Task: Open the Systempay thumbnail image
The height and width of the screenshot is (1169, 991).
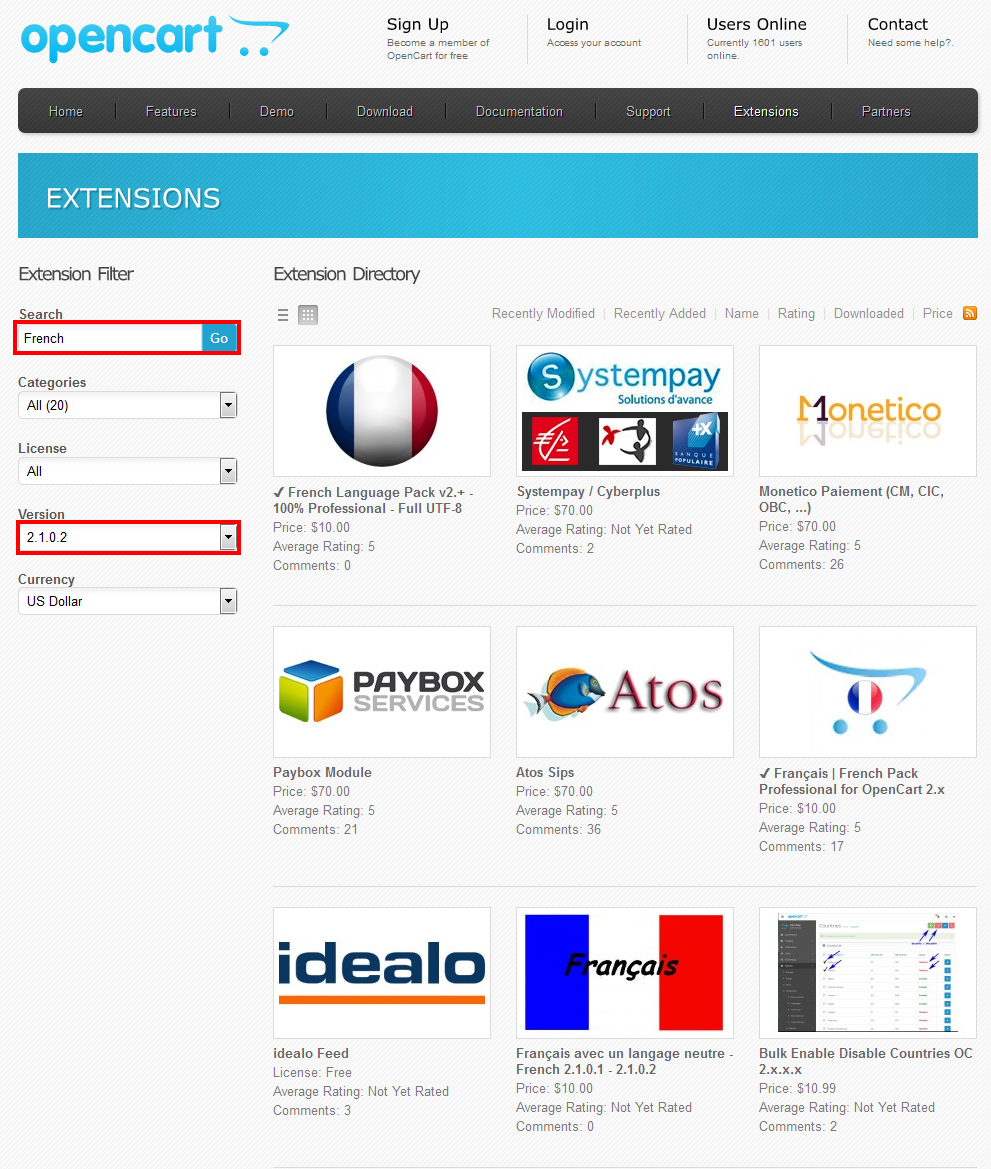Action: tap(625, 411)
